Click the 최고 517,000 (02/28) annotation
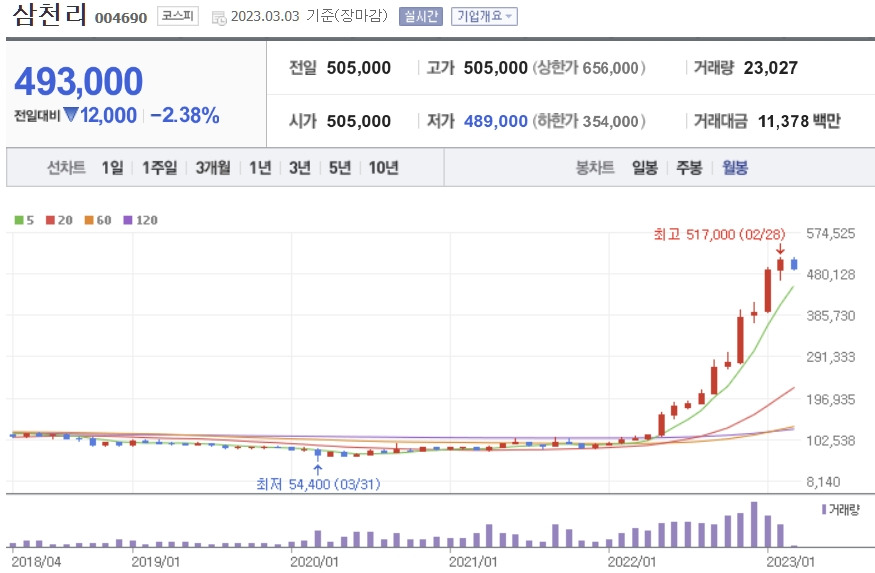 pyautogui.click(x=719, y=234)
